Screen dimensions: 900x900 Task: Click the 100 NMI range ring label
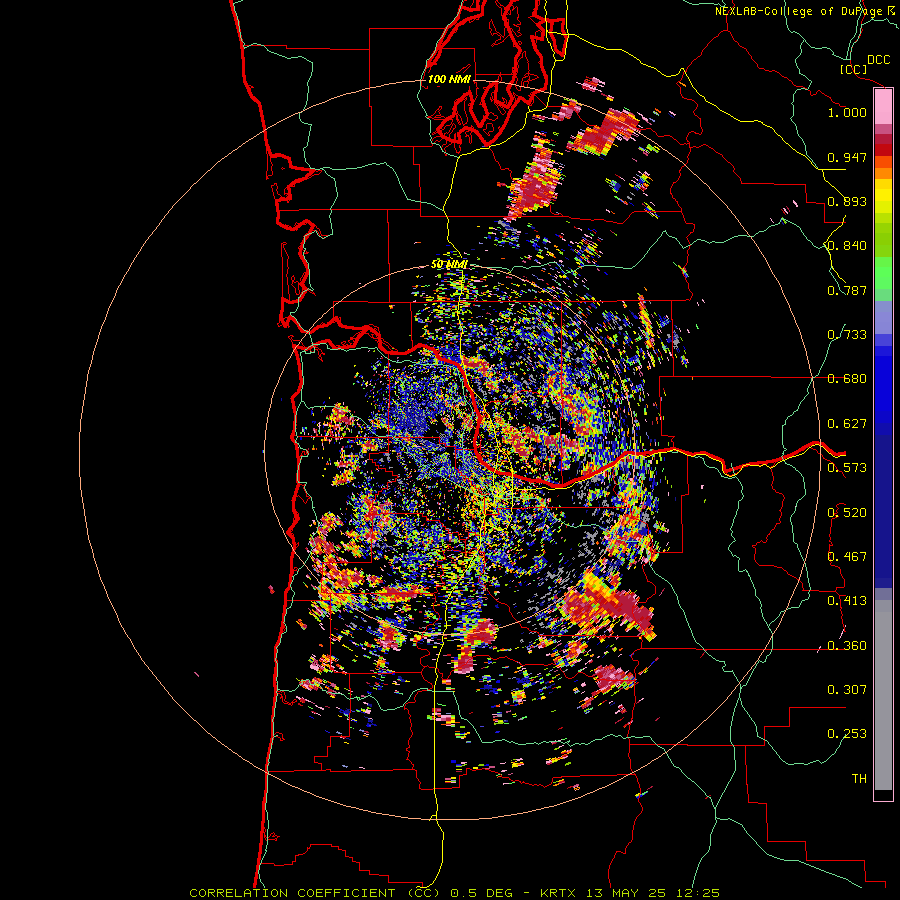point(449,79)
